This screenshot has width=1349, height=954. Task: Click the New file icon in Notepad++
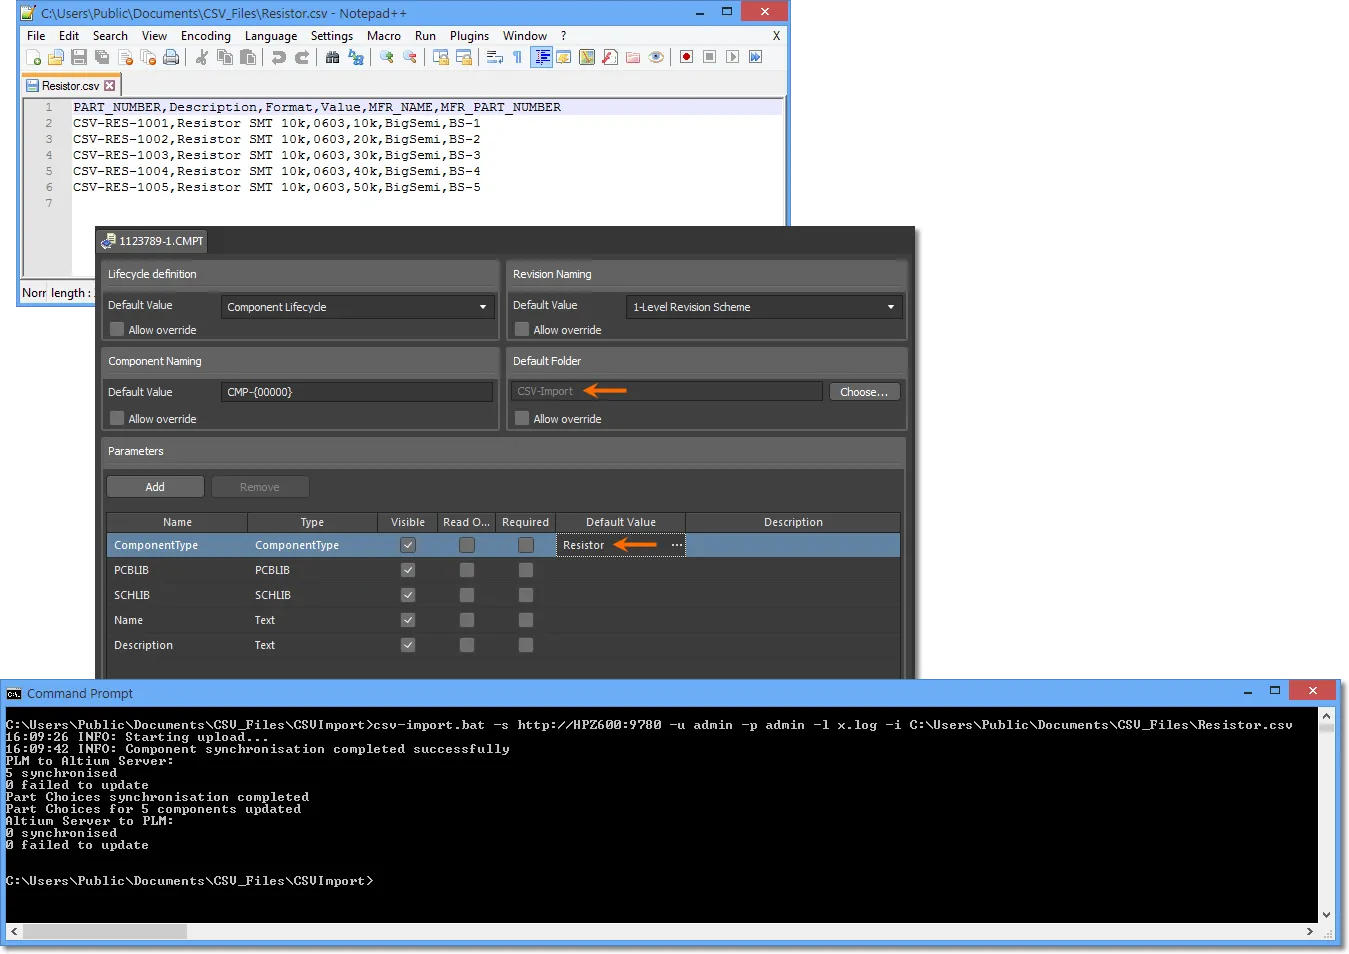point(33,57)
